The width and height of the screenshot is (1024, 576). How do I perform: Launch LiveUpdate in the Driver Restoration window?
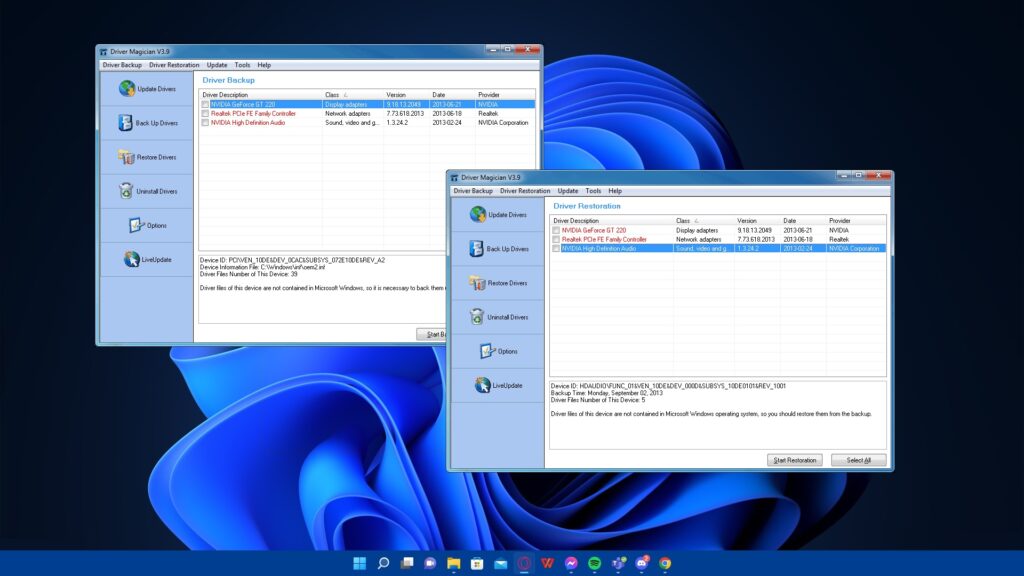[x=498, y=385]
